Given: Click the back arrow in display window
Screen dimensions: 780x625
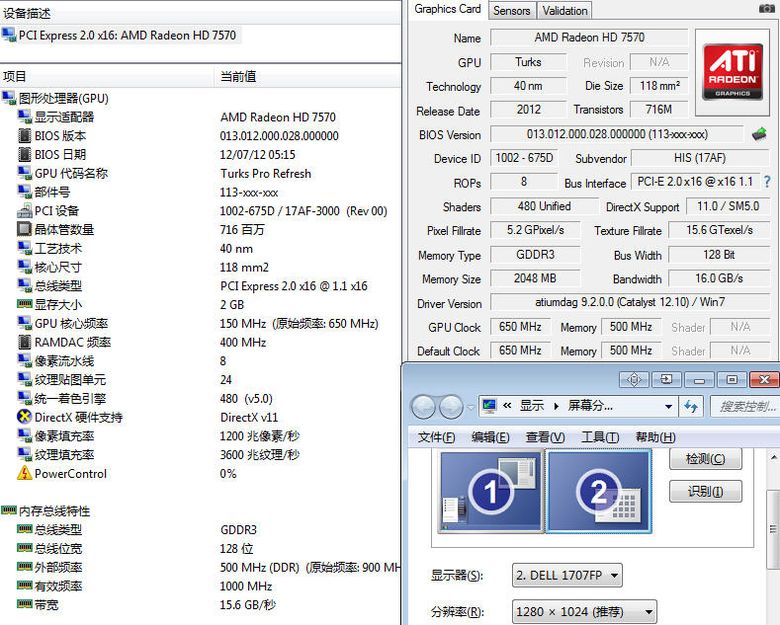Looking at the screenshot, I should click(424, 407).
